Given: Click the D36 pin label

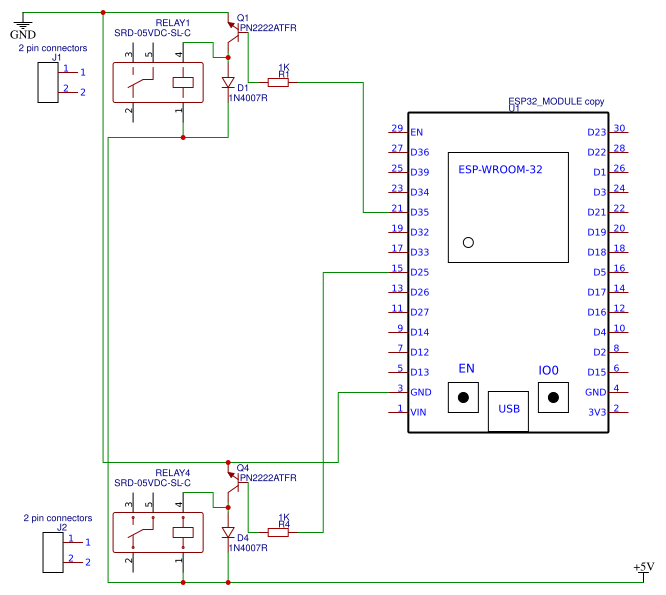Looking at the screenshot, I should coord(420,152).
